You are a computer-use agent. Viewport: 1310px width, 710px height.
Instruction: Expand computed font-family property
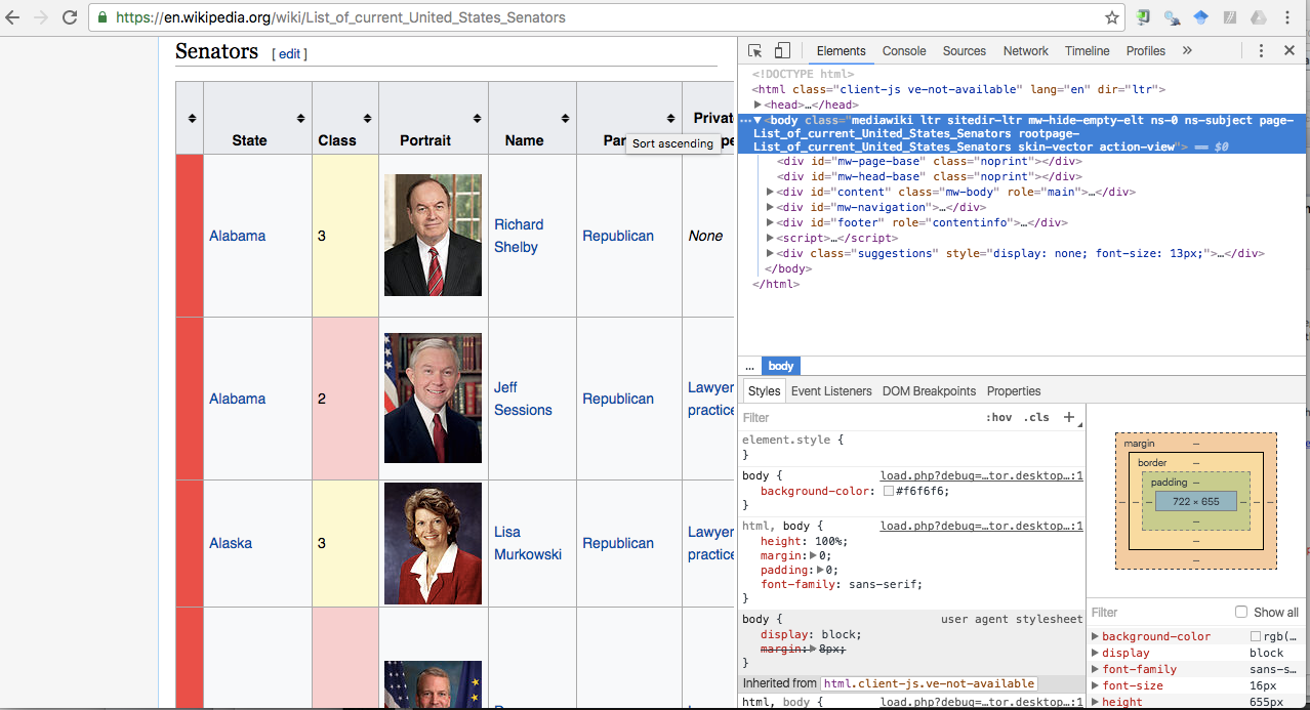coord(1095,670)
